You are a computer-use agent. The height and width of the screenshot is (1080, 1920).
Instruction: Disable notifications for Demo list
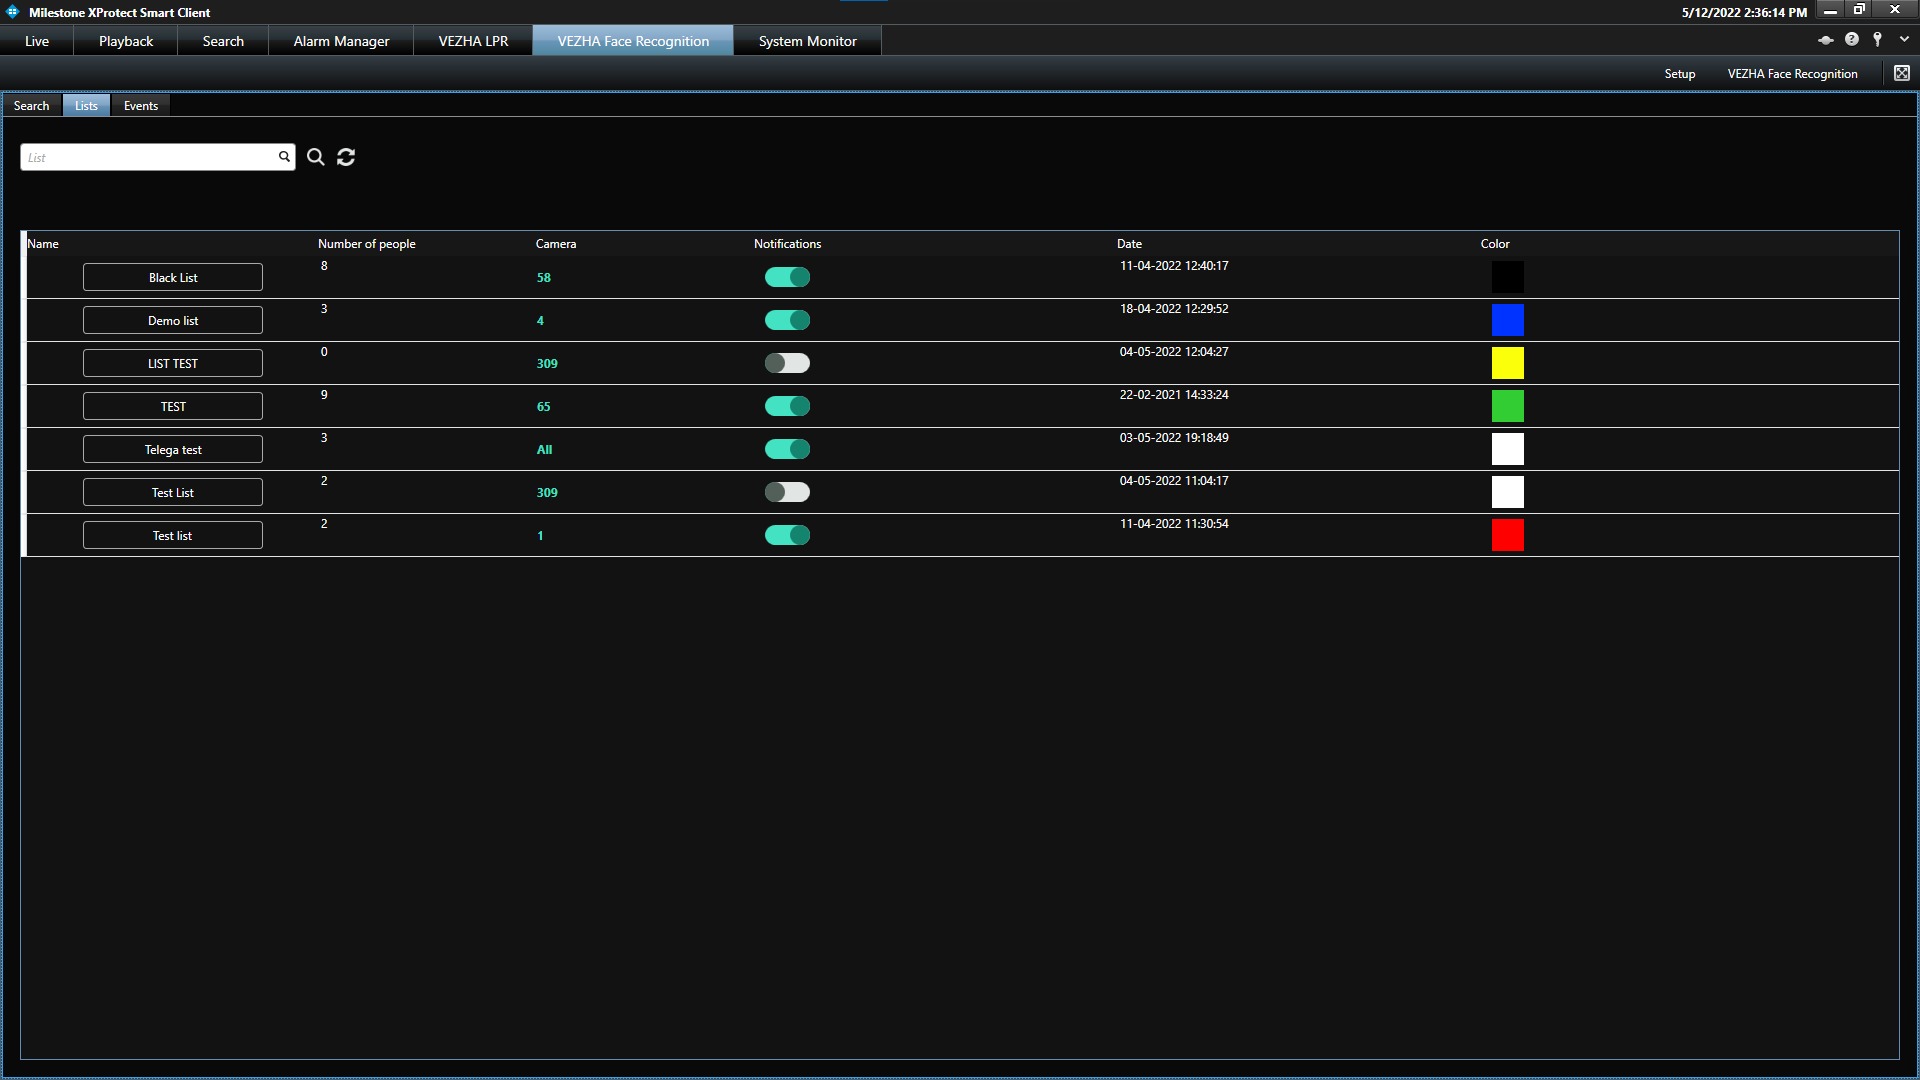(787, 320)
